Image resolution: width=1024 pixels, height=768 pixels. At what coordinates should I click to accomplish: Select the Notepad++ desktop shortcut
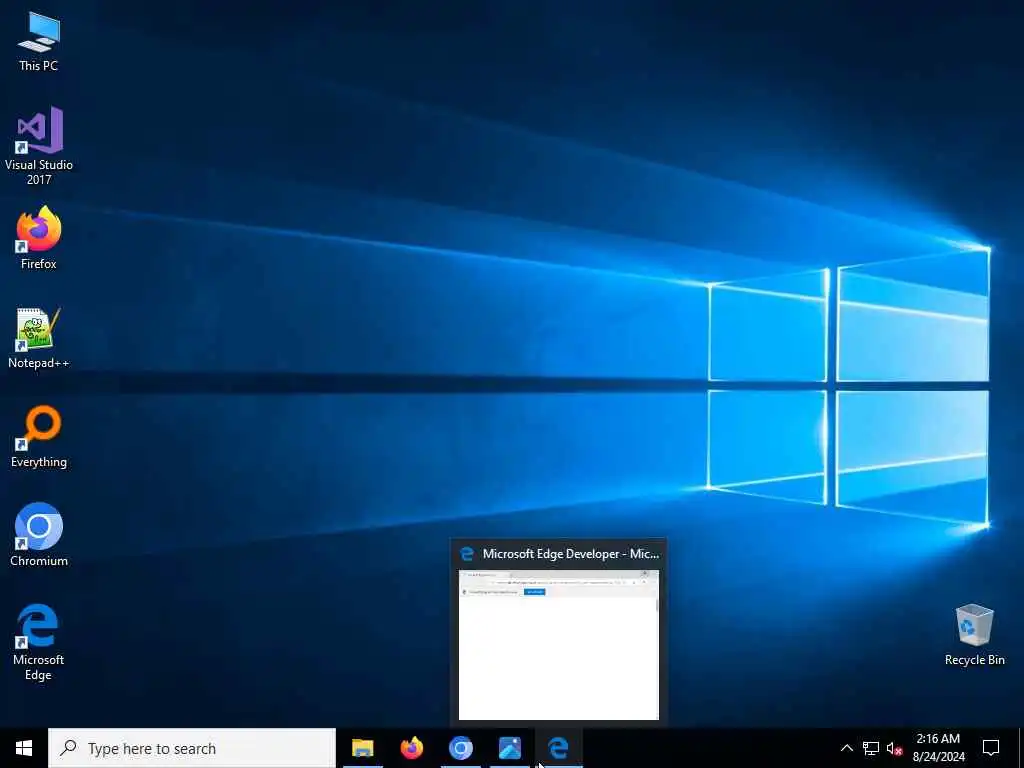pyautogui.click(x=39, y=338)
